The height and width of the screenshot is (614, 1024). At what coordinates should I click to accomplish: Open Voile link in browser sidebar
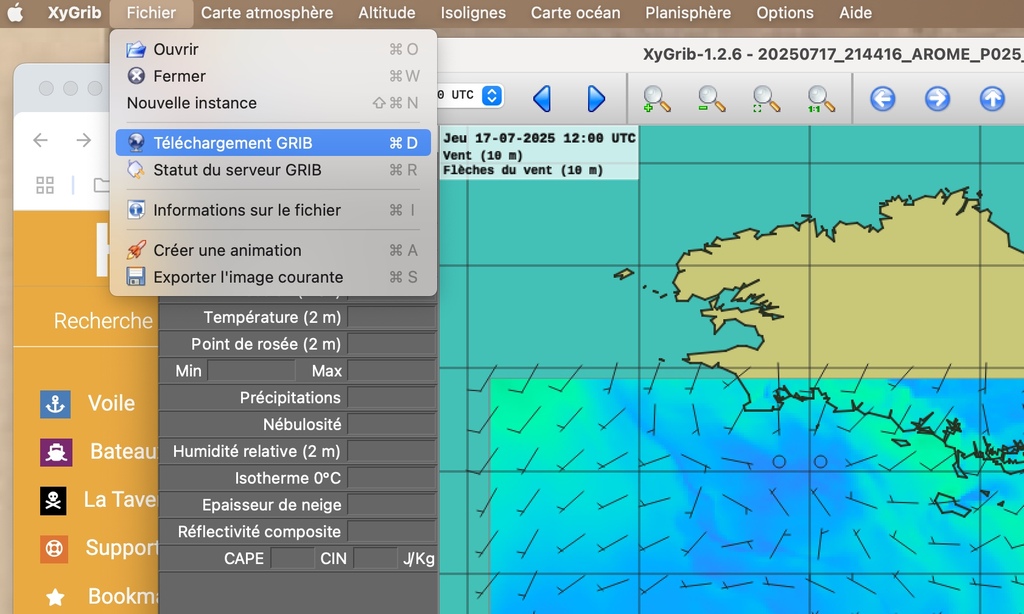pyautogui.click(x=112, y=403)
